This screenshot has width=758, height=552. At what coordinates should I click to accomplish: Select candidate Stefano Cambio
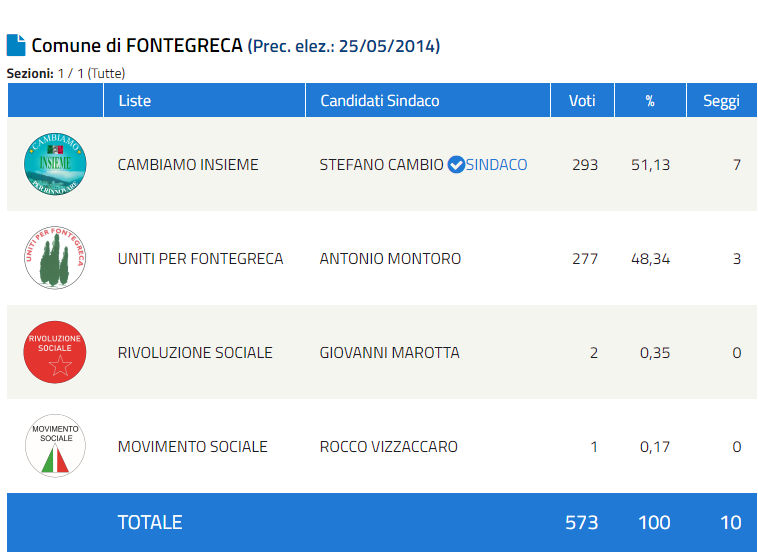(381, 164)
